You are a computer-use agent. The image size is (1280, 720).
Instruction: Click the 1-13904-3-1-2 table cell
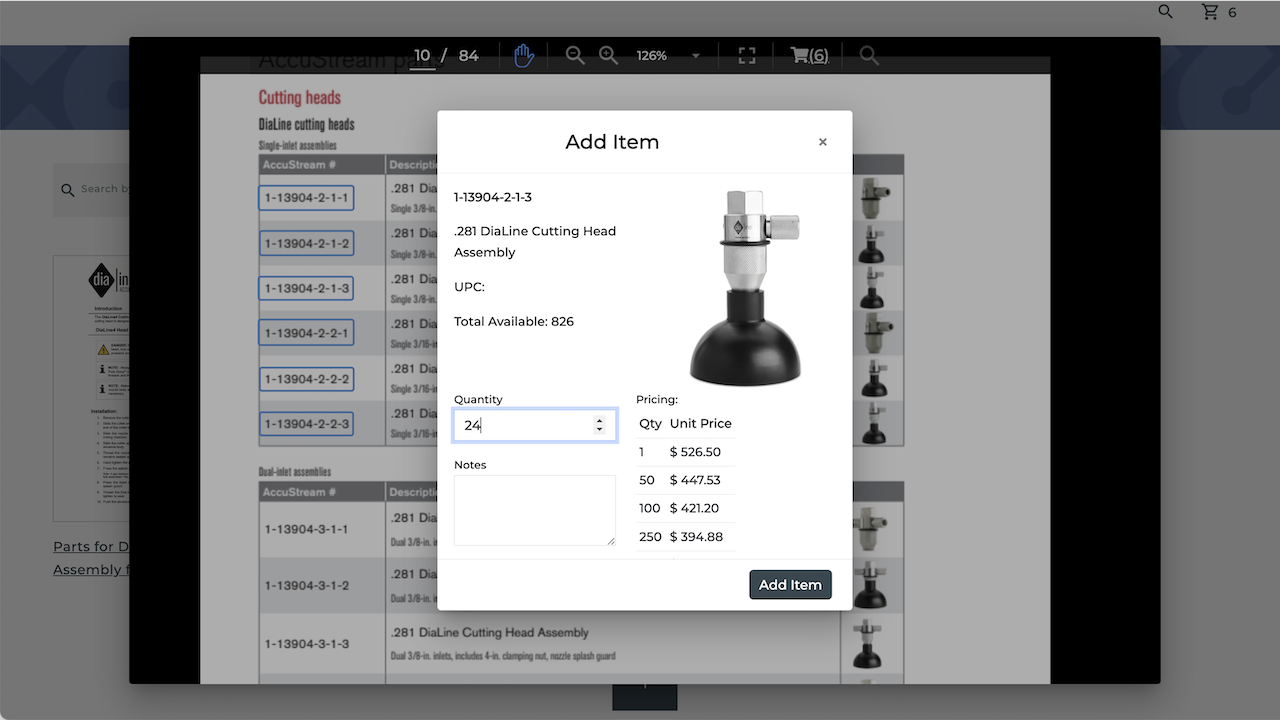[322, 585]
